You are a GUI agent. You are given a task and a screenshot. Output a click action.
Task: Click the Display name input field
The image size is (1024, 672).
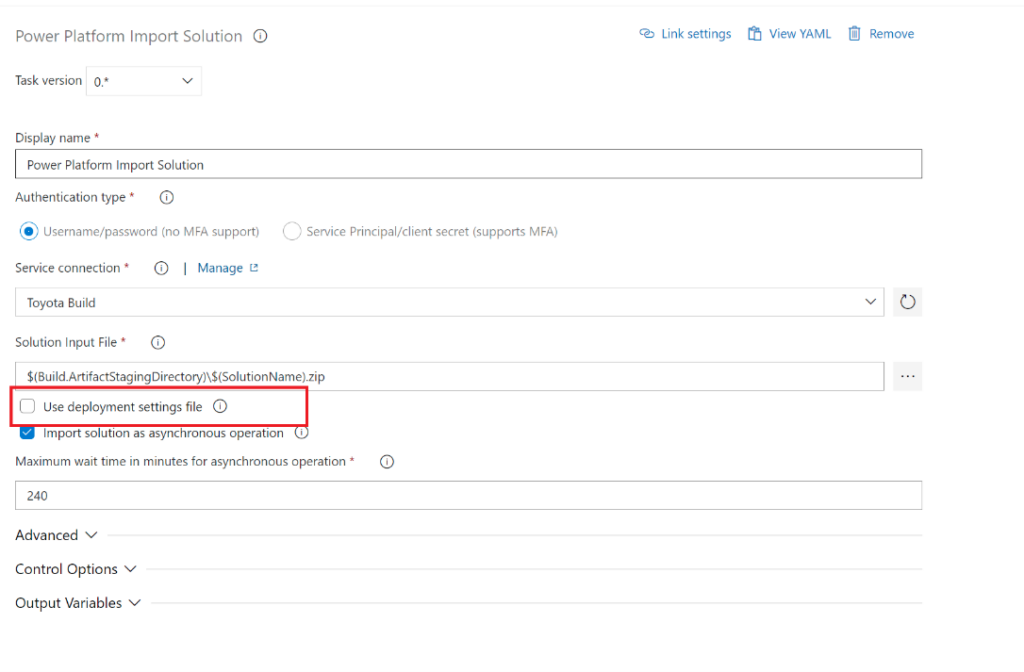tap(468, 164)
